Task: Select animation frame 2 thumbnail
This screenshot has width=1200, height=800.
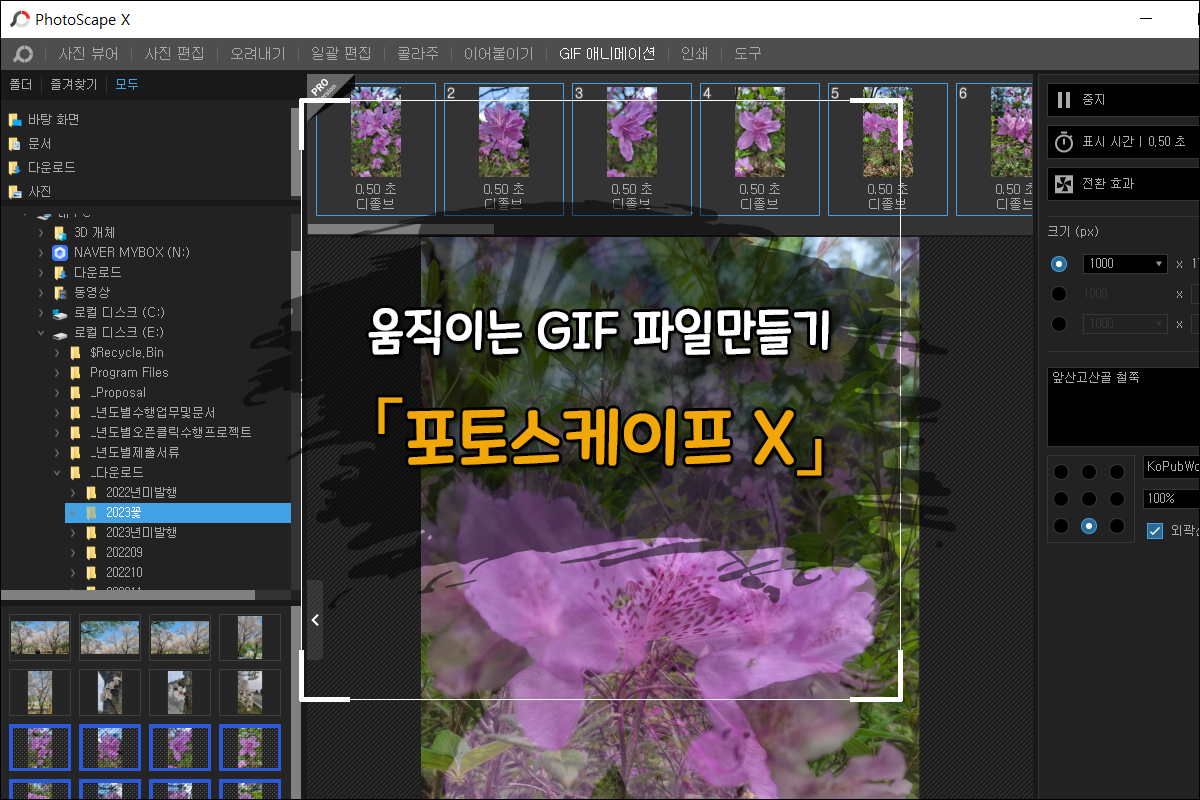Action: [x=504, y=150]
